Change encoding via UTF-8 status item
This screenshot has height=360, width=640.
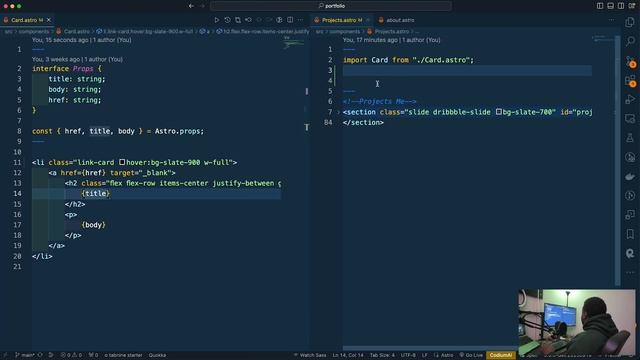(x=408, y=355)
